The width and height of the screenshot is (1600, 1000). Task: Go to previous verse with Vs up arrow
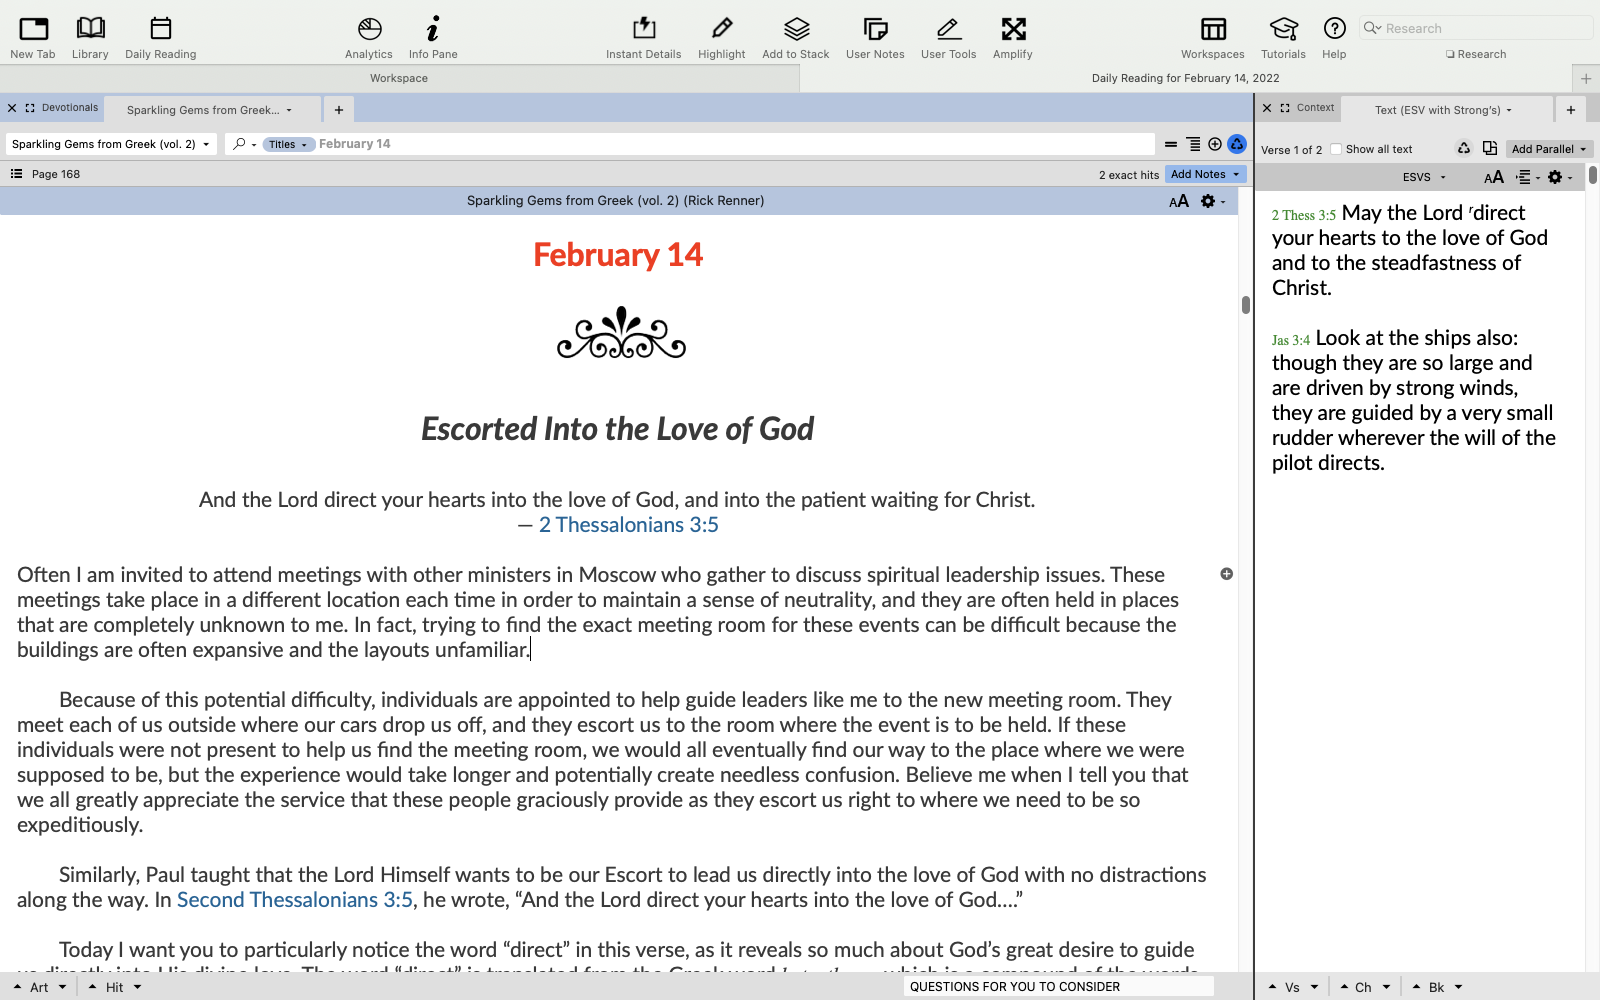pyautogui.click(x=1272, y=987)
